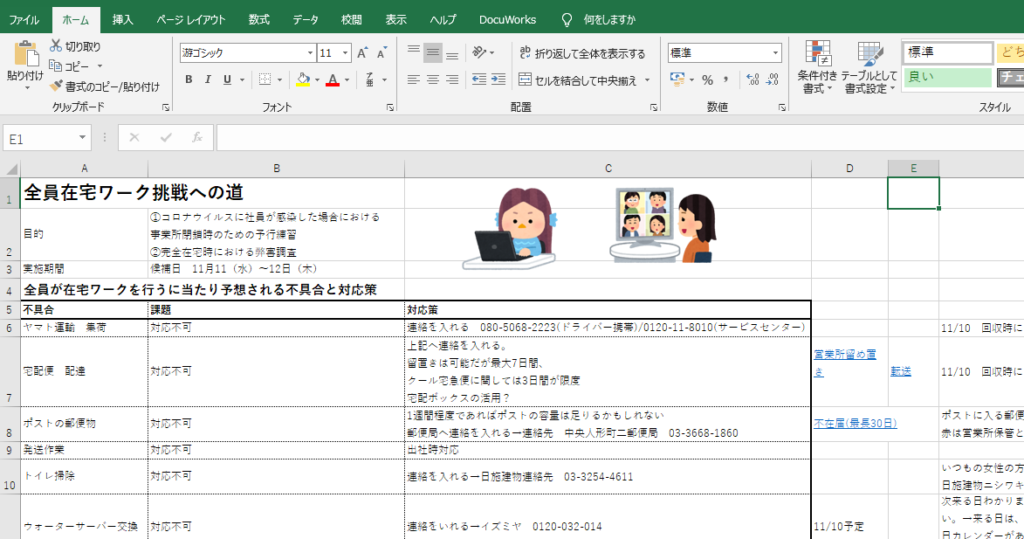1024x539 pixels.
Task: Open the データ ribbon tab
Action: [x=306, y=19]
